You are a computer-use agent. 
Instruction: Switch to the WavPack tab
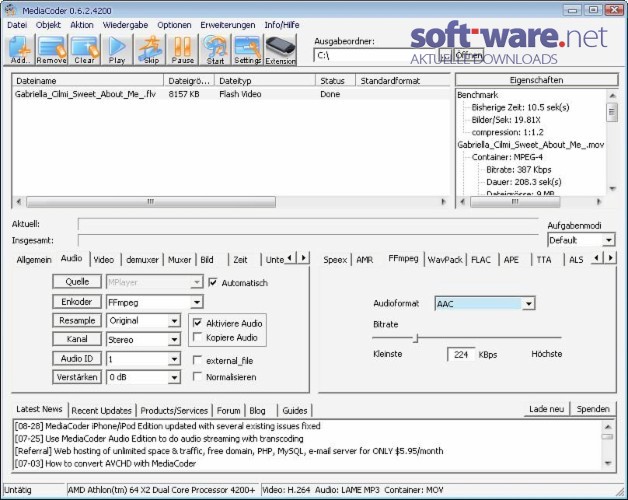445,260
